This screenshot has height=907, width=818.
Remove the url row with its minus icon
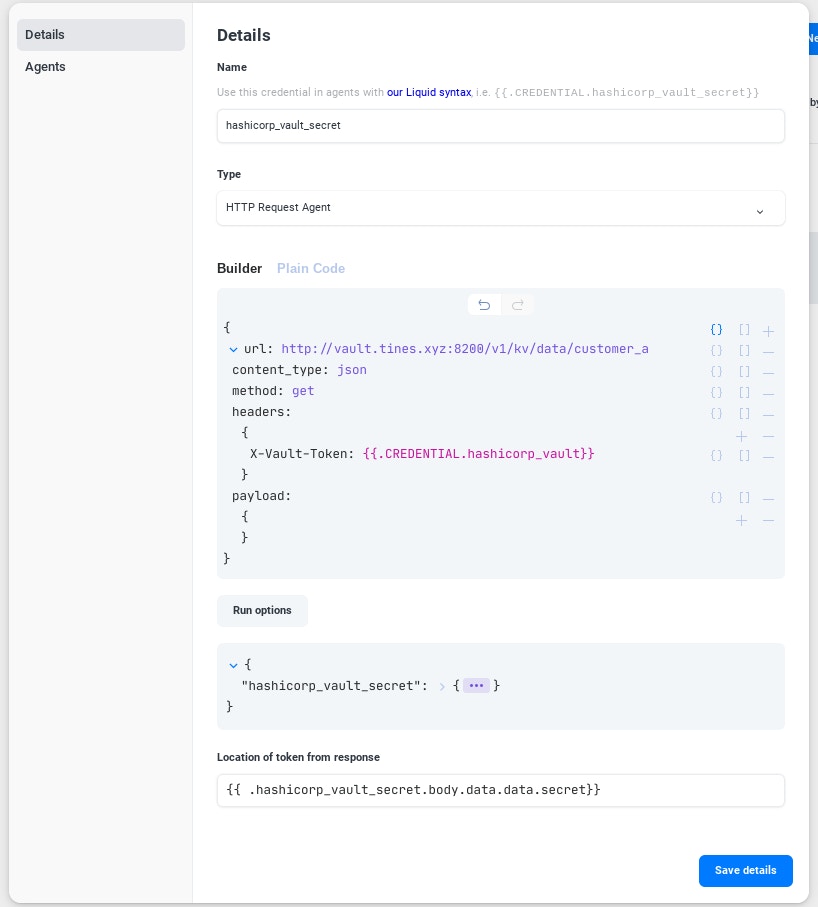(768, 351)
